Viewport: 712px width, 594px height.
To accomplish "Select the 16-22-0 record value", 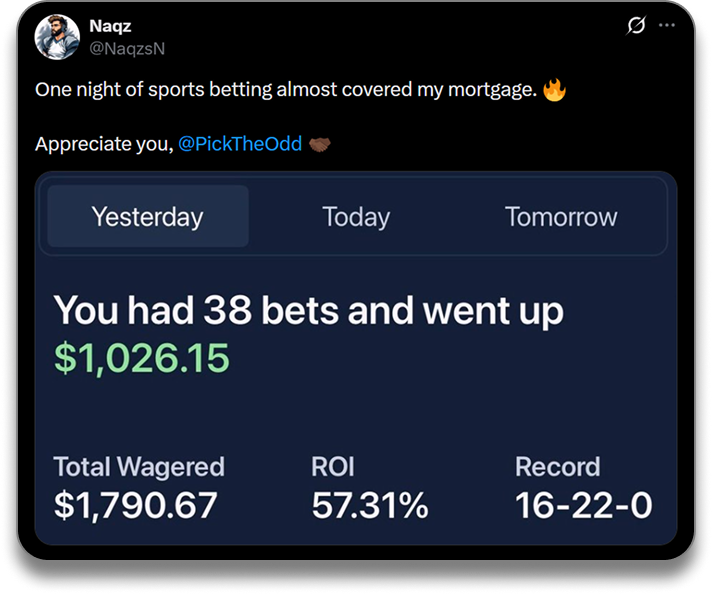I will (x=583, y=505).
